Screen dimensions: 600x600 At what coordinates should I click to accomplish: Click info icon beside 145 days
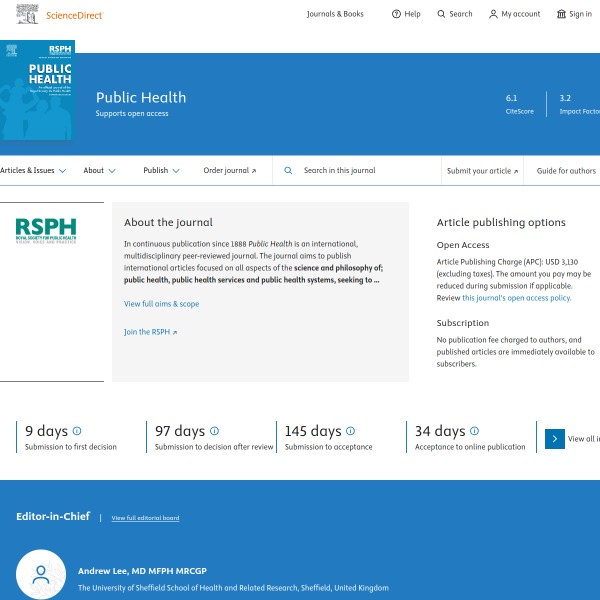pyautogui.click(x=351, y=431)
